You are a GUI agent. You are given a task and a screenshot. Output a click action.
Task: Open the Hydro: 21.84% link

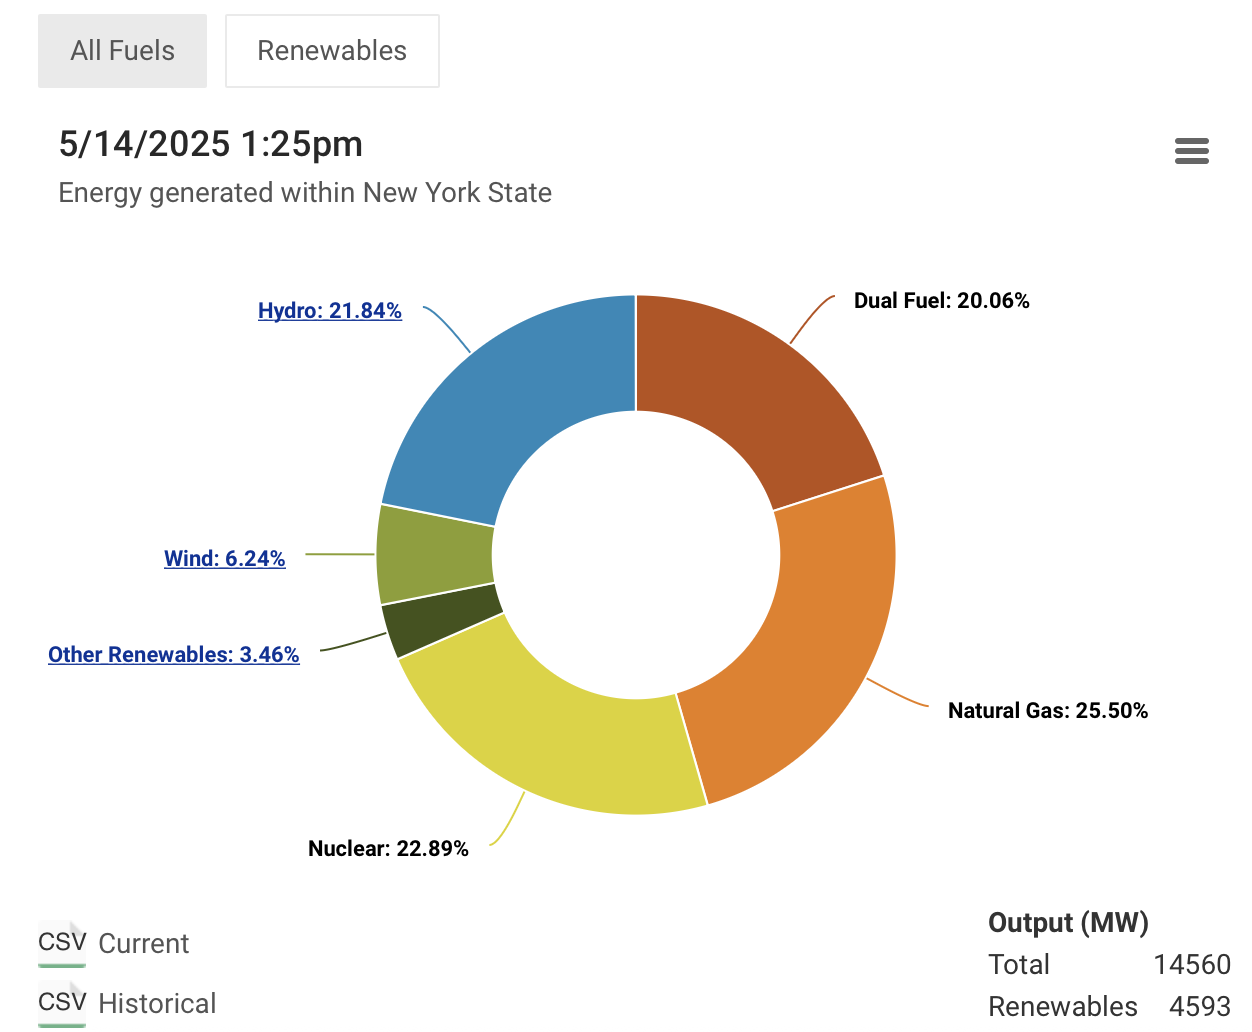tap(330, 311)
